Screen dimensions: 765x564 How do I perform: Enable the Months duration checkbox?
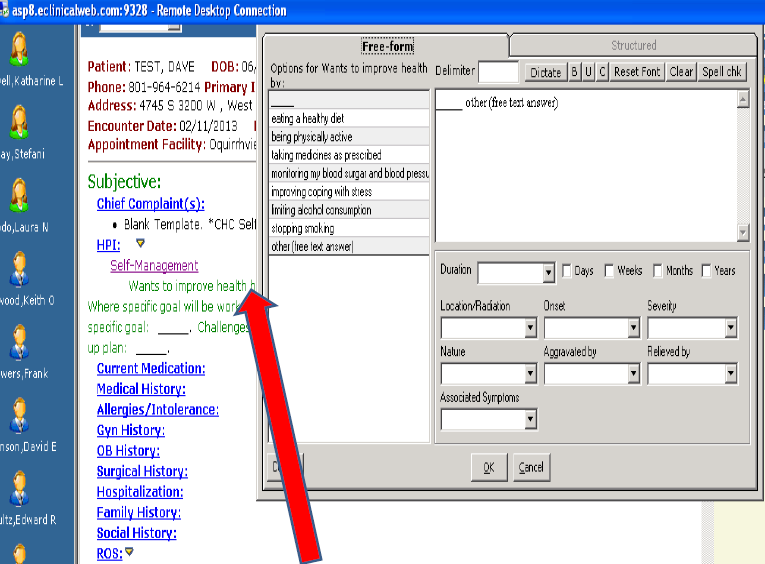658,270
